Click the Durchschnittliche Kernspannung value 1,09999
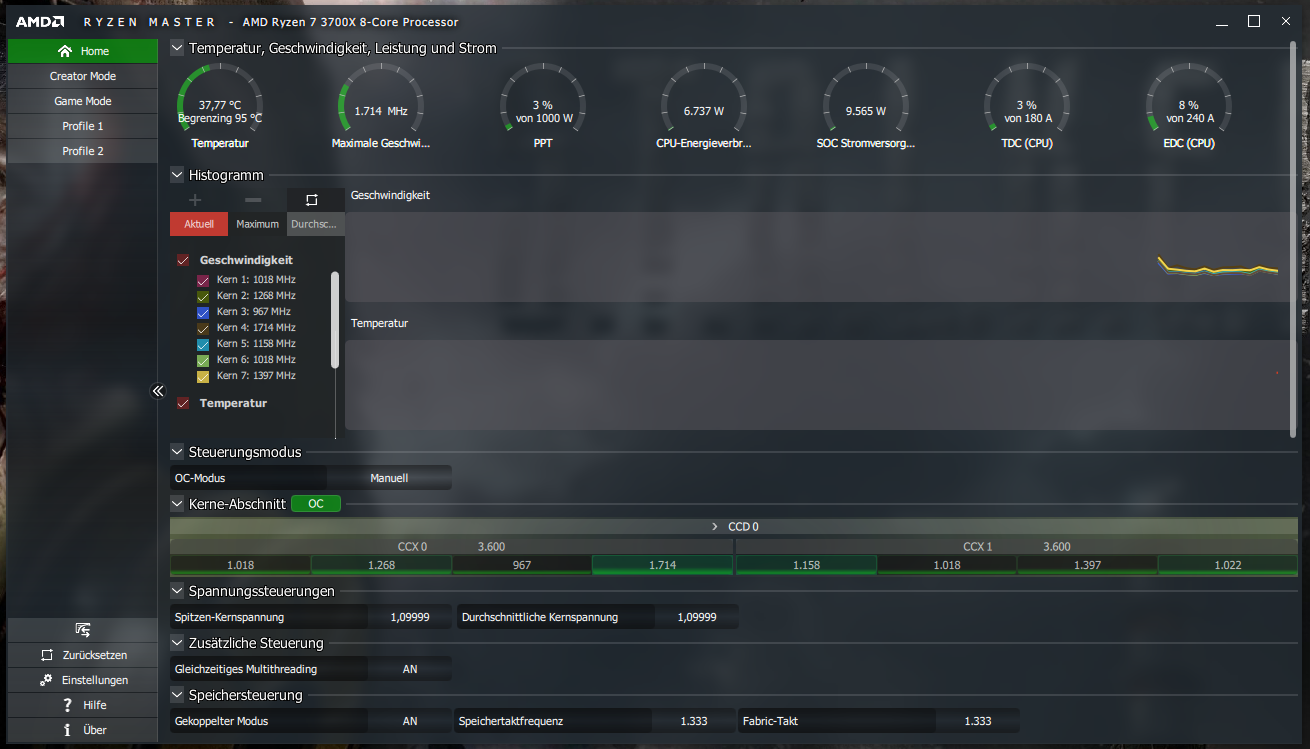The width and height of the screenshot is (1310, 749). [697, 617]
